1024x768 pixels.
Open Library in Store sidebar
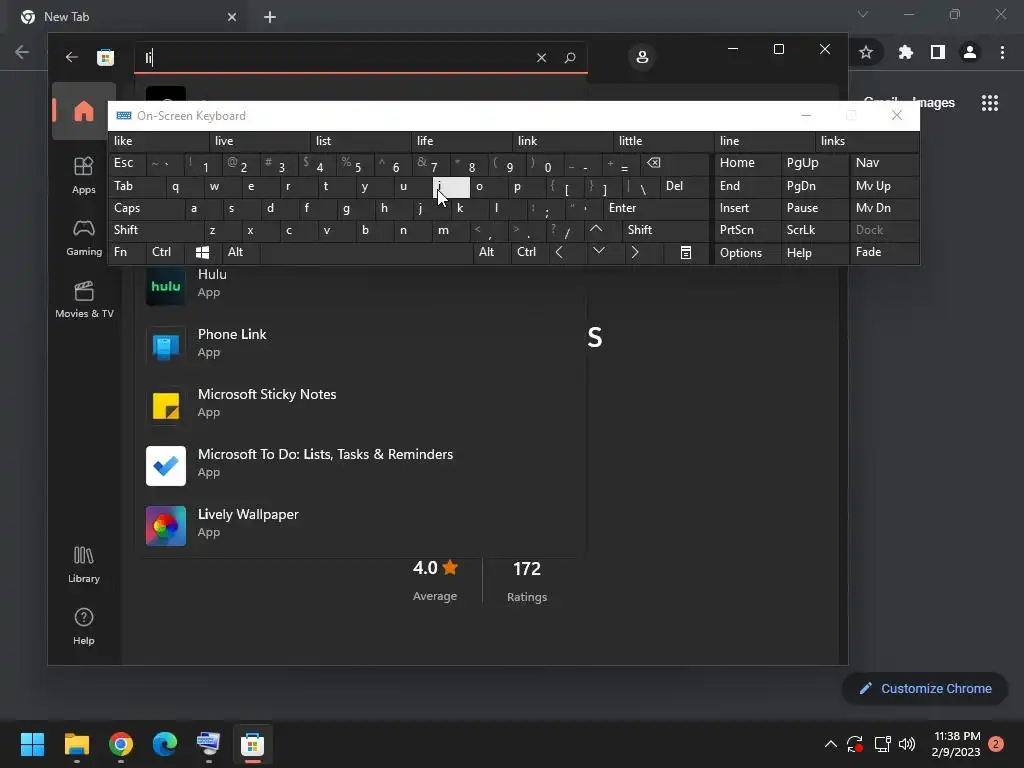click(84, 564)
